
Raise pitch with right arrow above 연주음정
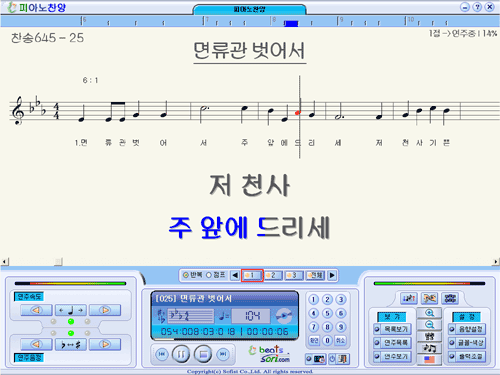(105, 344)
